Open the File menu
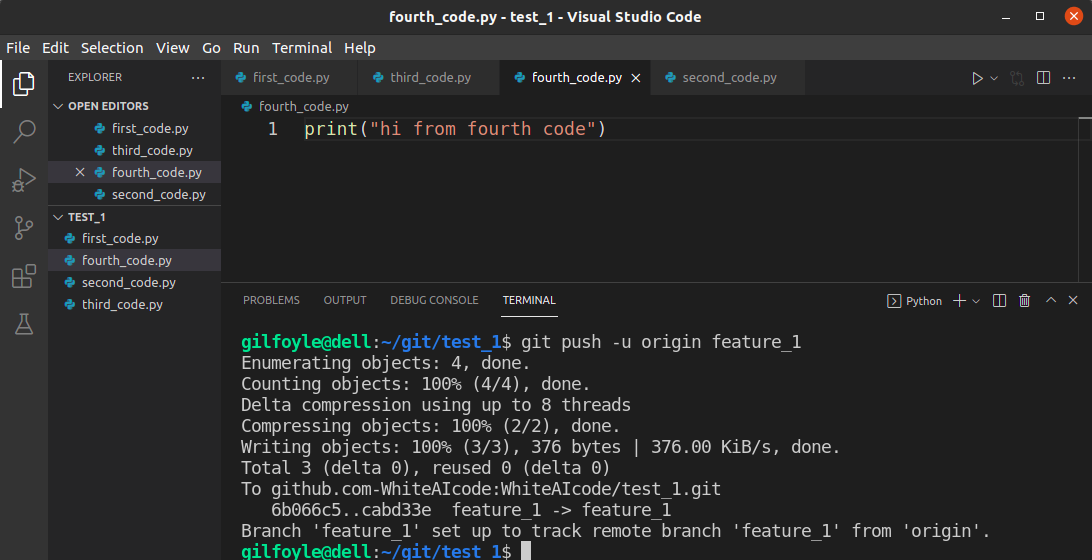Image resolution: width=1092 pixels, height=560 pixels. pyautogui.click(x=18, y=47)
